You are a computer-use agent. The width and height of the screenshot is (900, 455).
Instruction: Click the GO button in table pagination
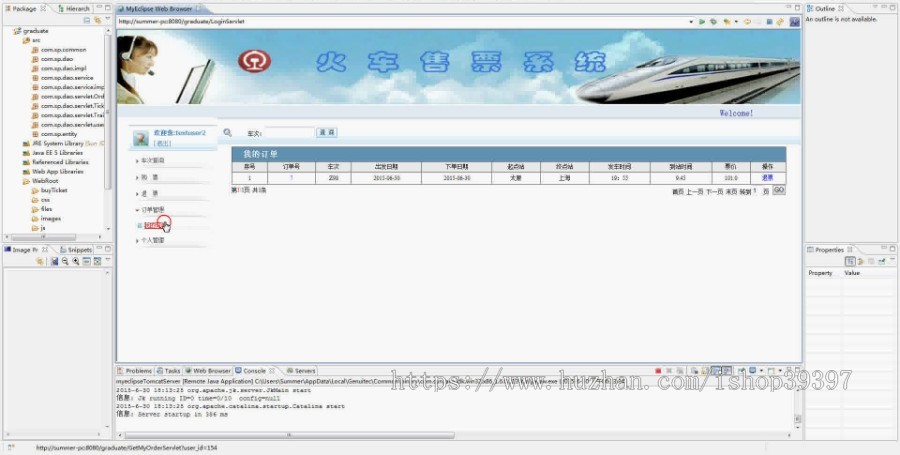[779, 190]
